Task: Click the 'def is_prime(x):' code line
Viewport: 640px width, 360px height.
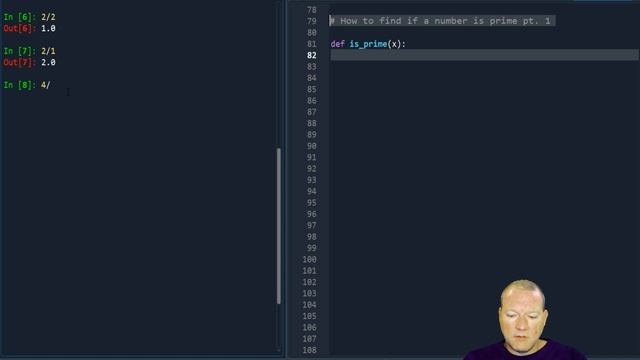Action: pos(368,44)
